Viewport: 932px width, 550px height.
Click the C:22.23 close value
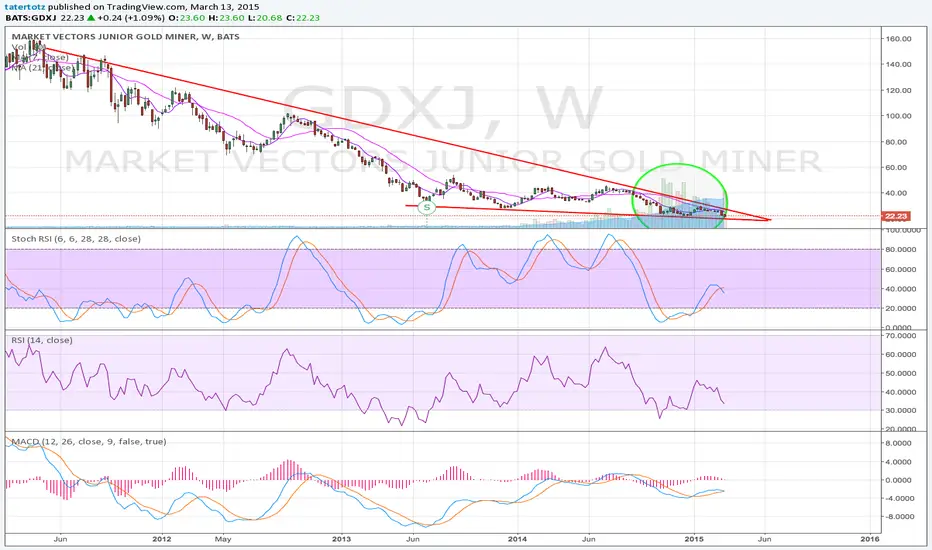pyautogui.click(x=303, y=18)
